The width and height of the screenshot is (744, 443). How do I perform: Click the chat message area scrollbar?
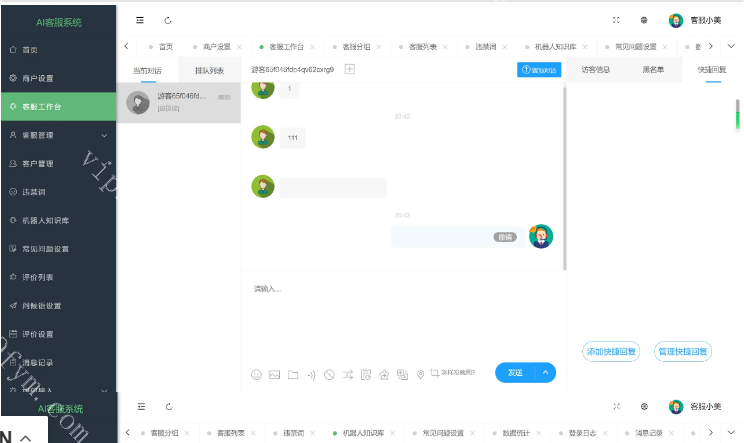pyautogui.click(x=565, y=178)
